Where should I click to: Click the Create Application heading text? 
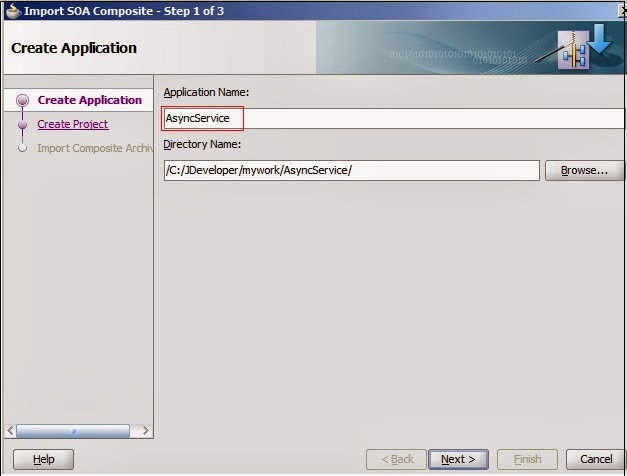tap(74, 48)
